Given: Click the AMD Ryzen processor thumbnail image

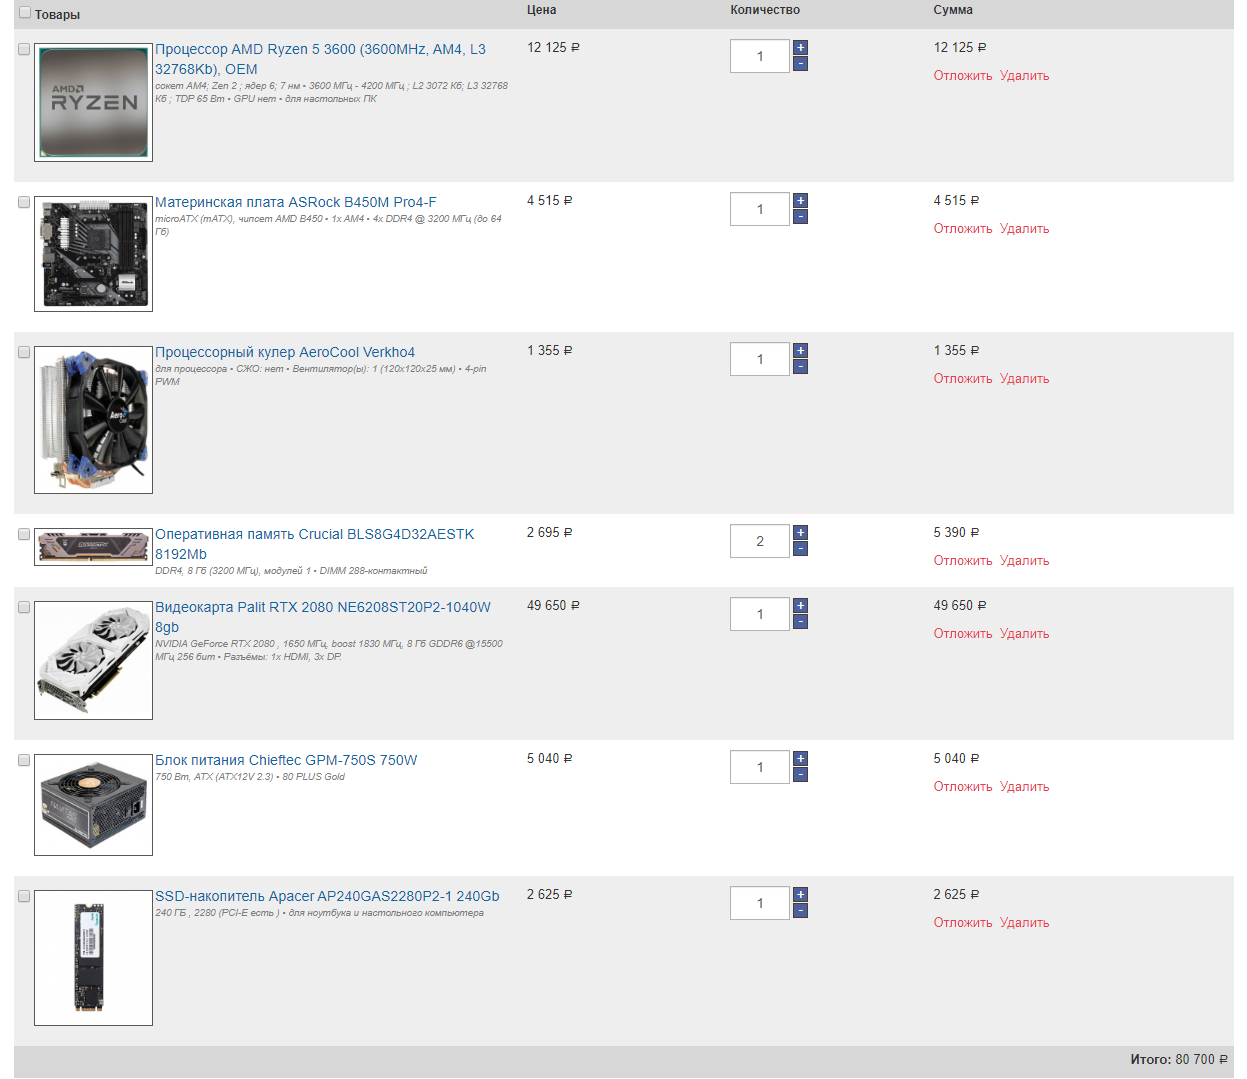Looking at the screenshot, I should (x=93, y=102).
